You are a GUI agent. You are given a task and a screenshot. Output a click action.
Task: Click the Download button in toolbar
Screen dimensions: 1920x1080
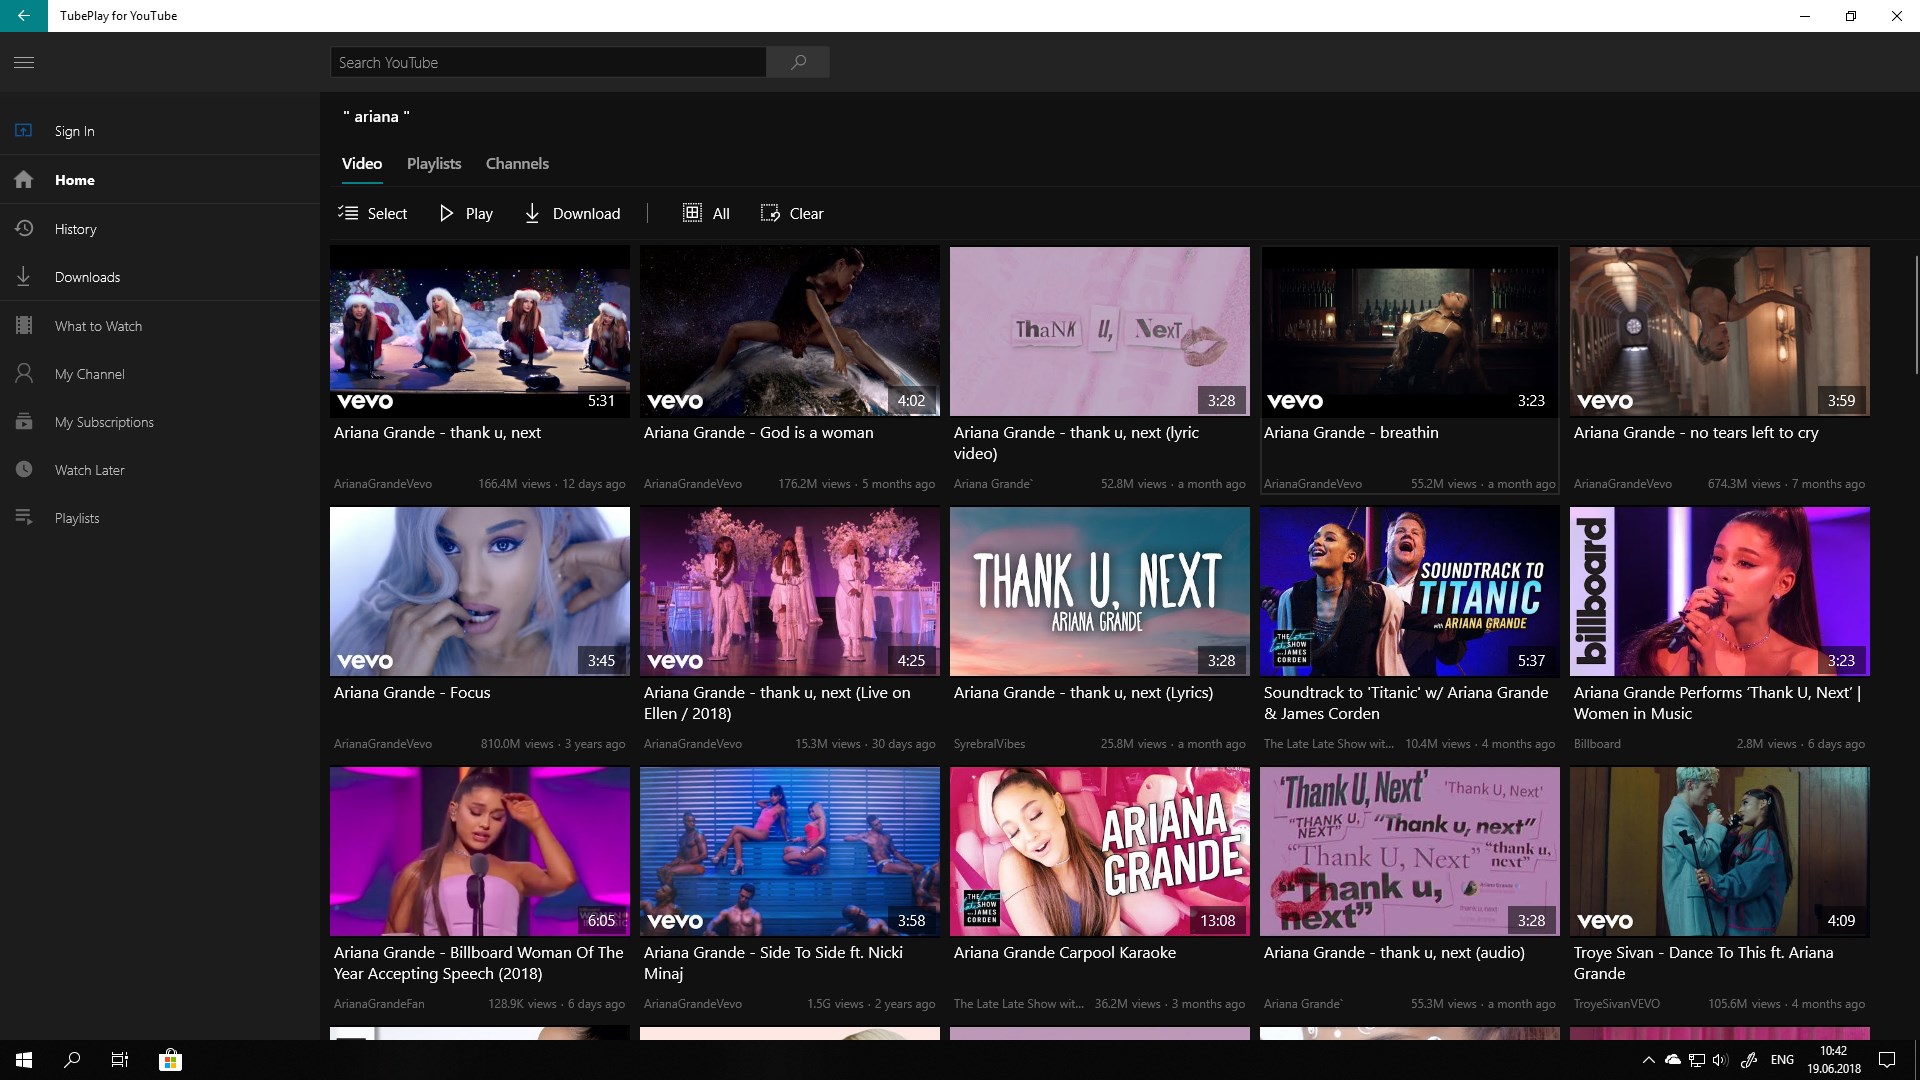click(x=572, y=213)
